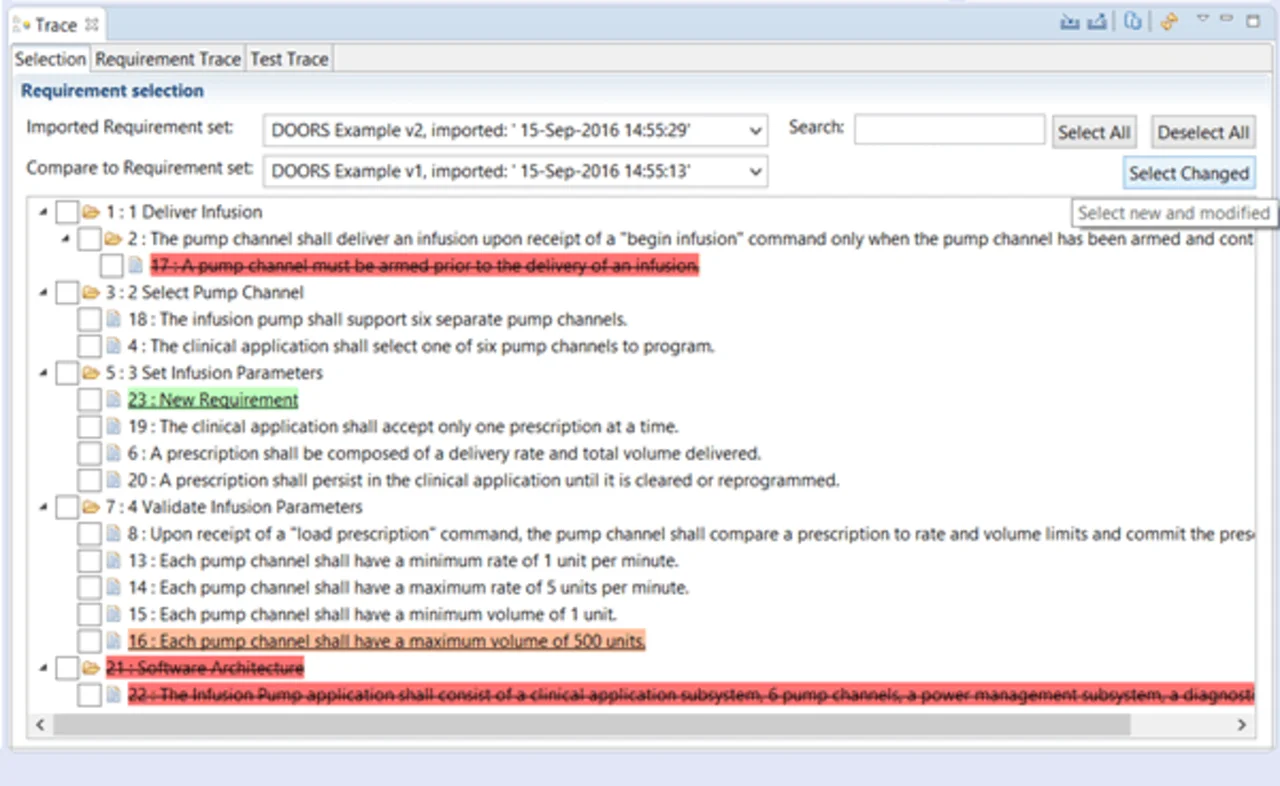Click document icon of requirement 13
The width and height of the screenshot is (1280, 786).
(x=113, y=561)
